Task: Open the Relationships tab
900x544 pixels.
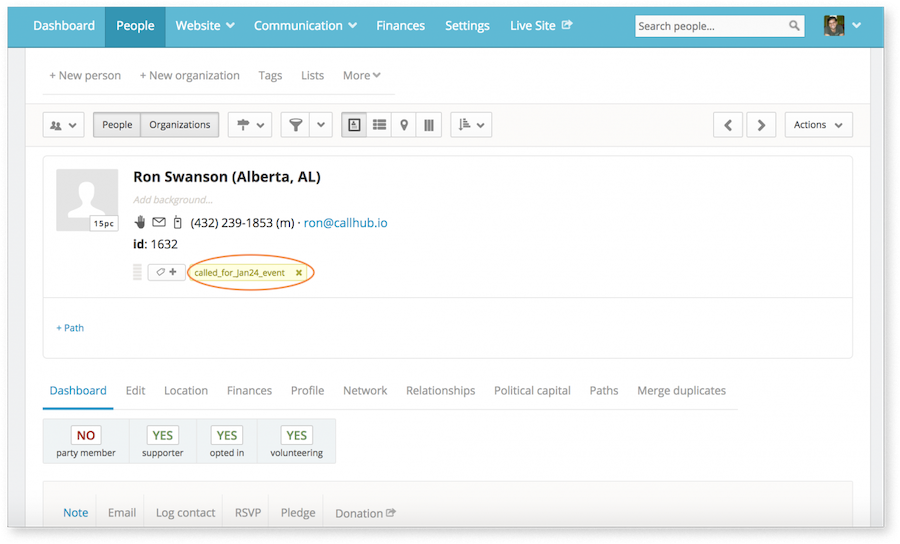Action: tap(440, 390)
